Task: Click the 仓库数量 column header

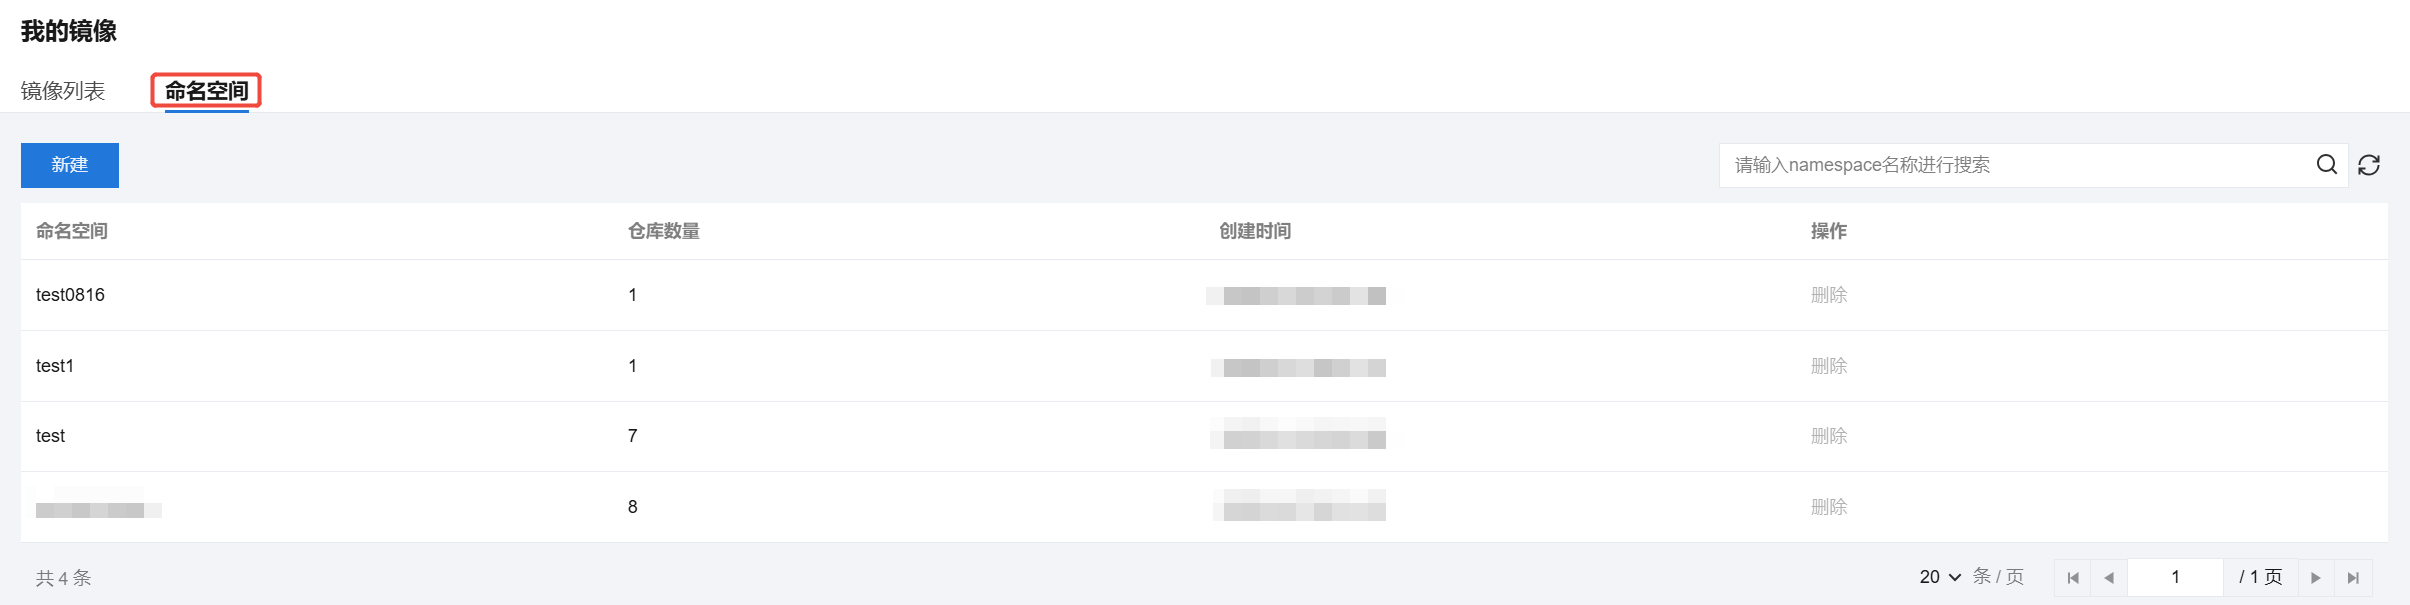Action: pyautogui.click(x=663, y=231)
